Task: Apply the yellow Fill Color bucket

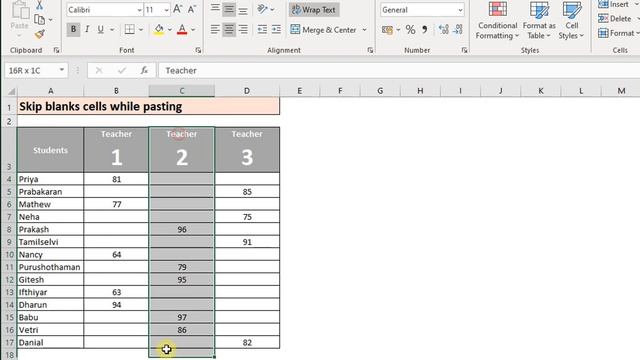Action: 159,29
